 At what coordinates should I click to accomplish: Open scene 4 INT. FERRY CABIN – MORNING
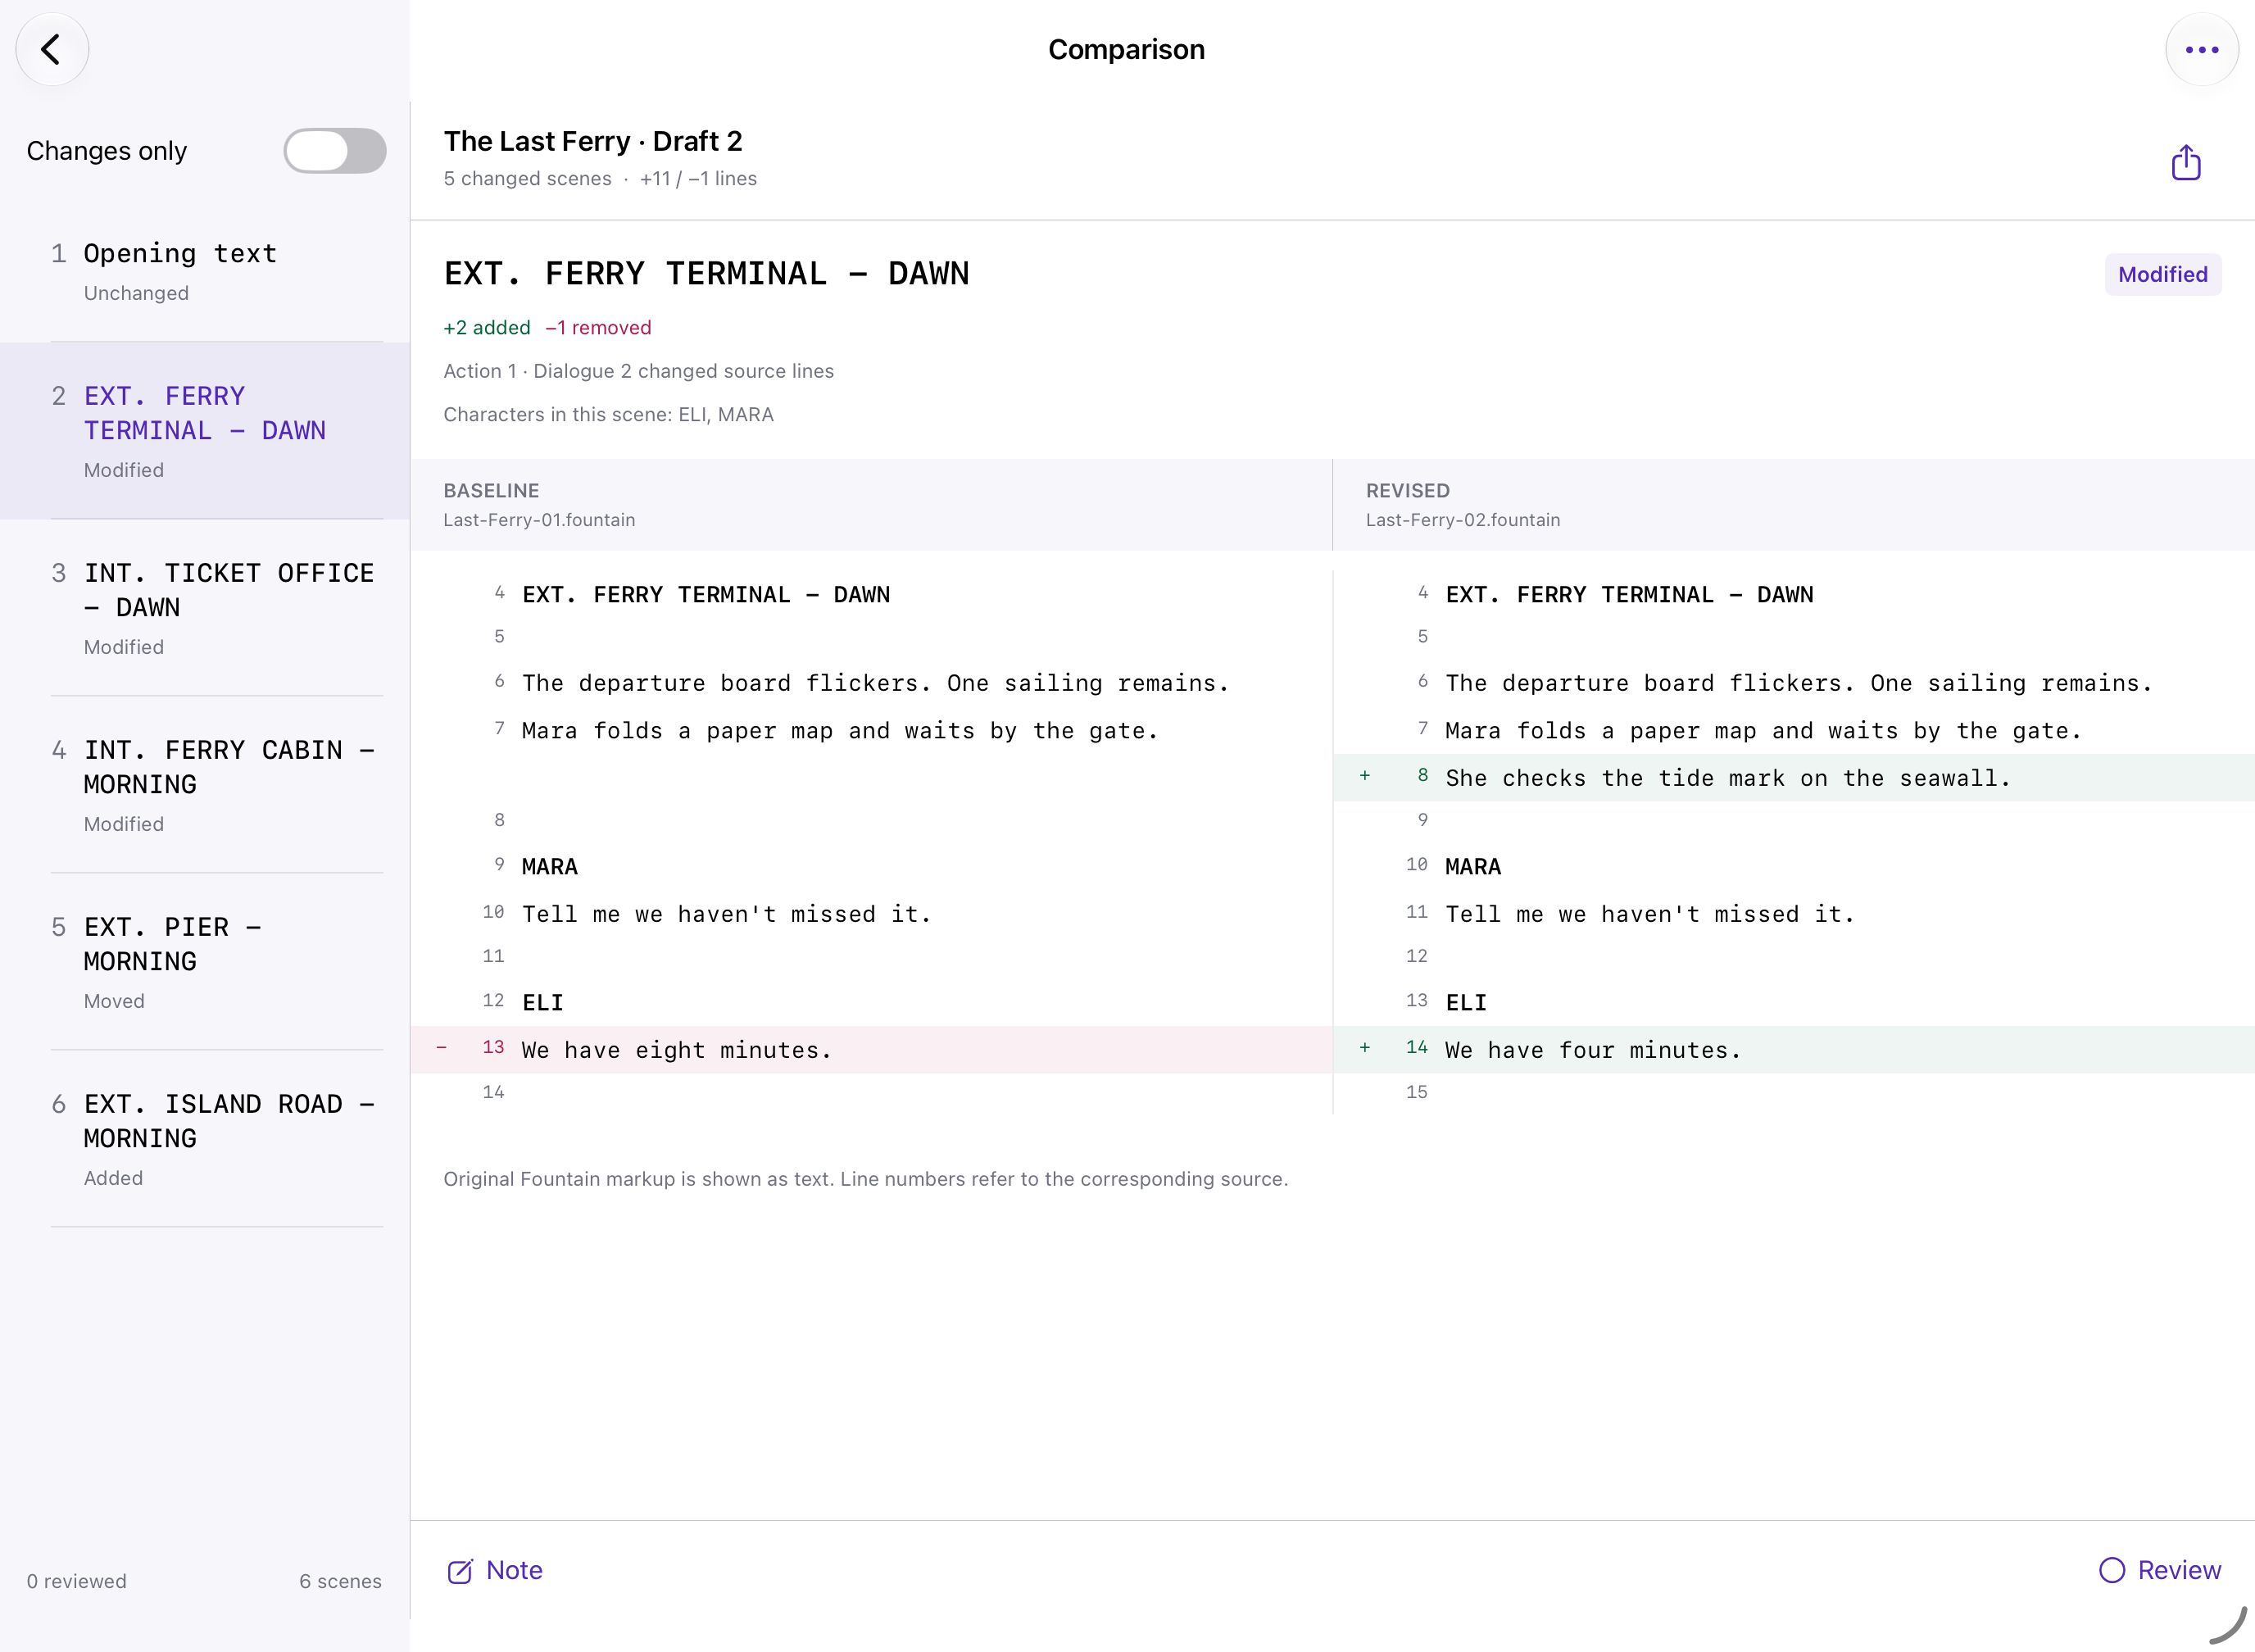point(205,785)
